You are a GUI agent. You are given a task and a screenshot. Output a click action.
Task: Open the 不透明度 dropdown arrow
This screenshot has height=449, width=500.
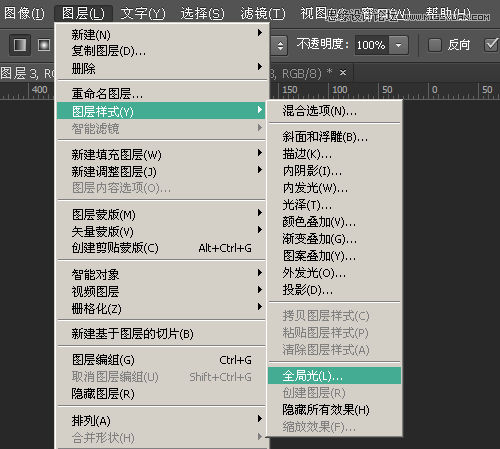tap(398, 45)
